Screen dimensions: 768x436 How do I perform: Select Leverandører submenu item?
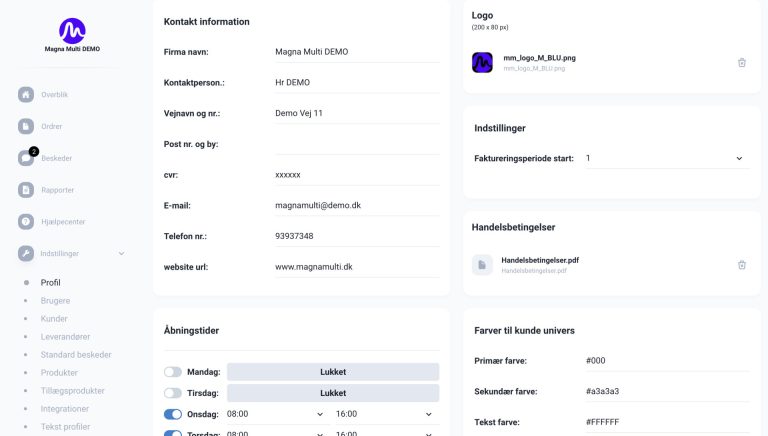65,337
